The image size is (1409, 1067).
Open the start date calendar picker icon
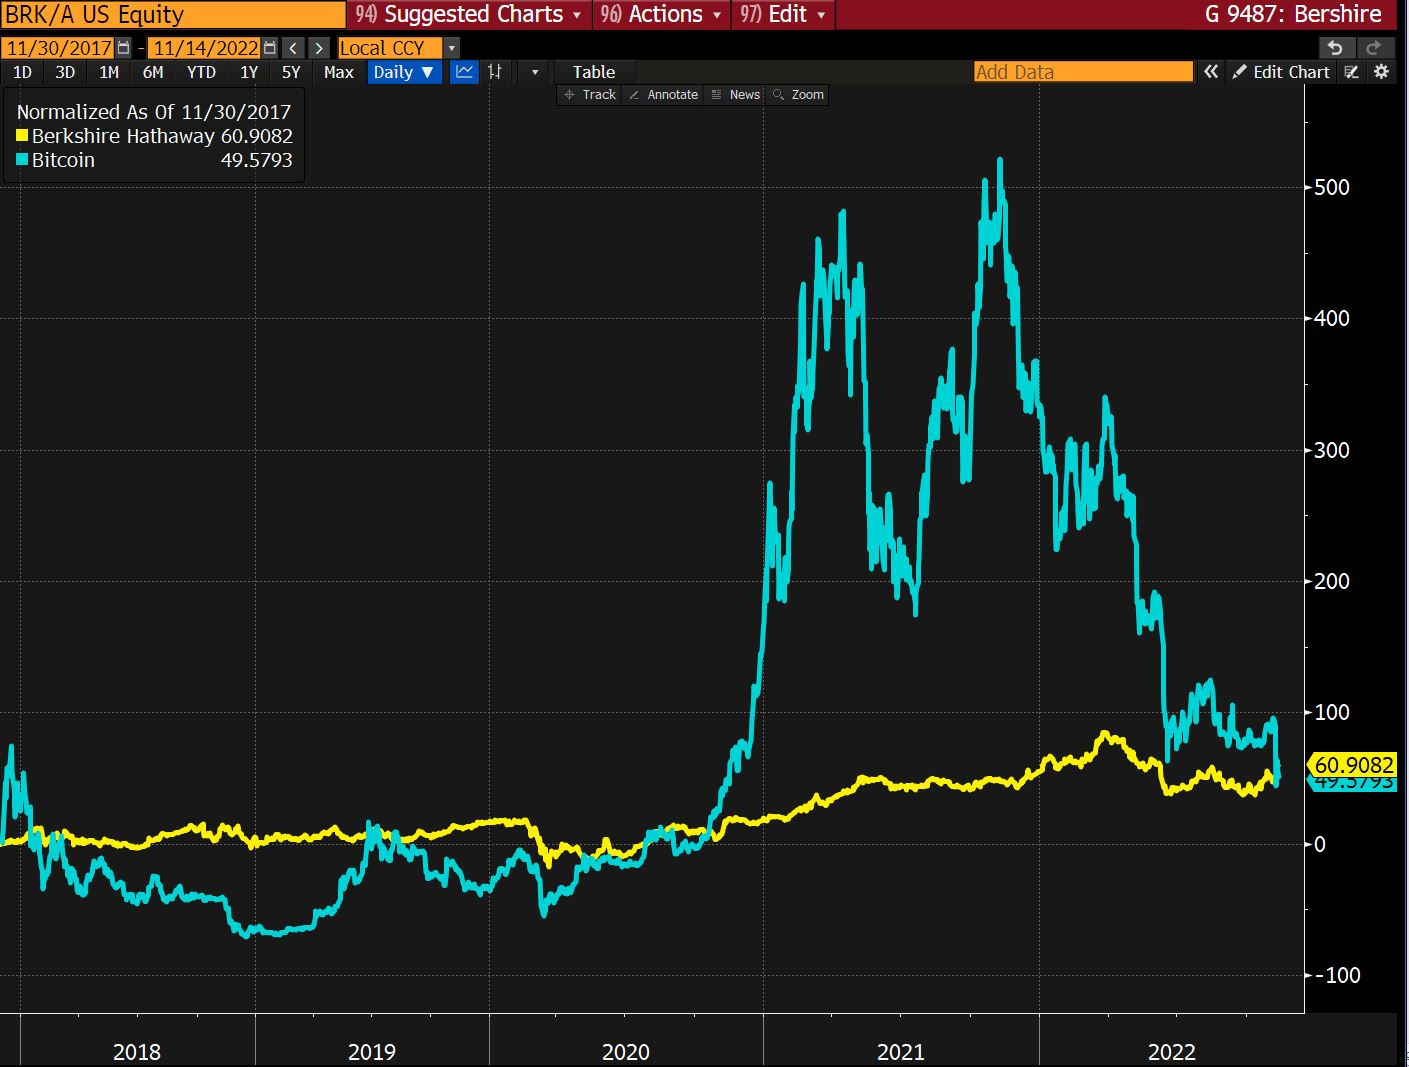(x=123, y=48)
